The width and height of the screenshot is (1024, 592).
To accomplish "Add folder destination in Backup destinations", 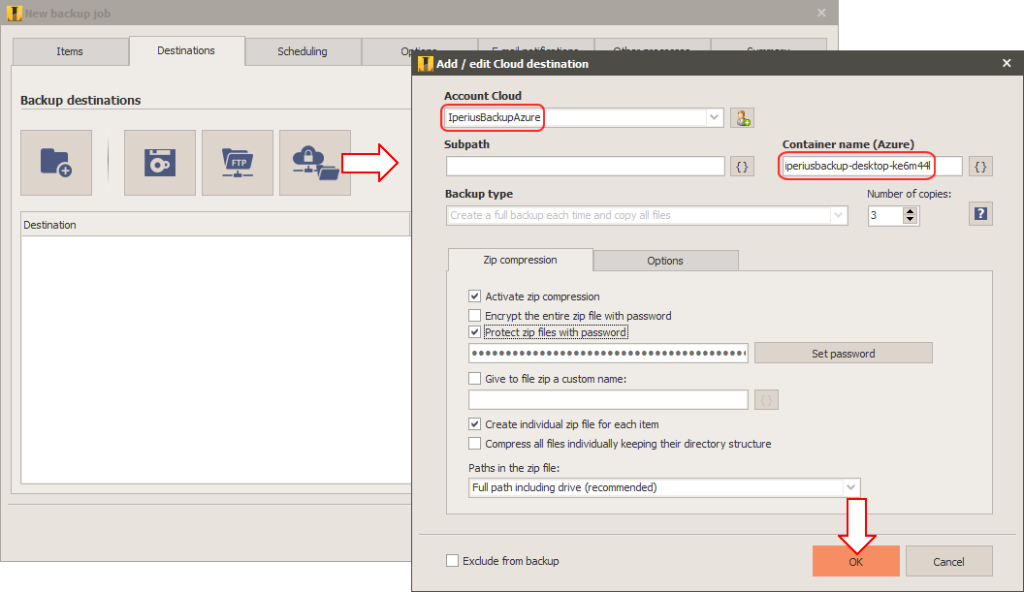I will tap(56, 163).
